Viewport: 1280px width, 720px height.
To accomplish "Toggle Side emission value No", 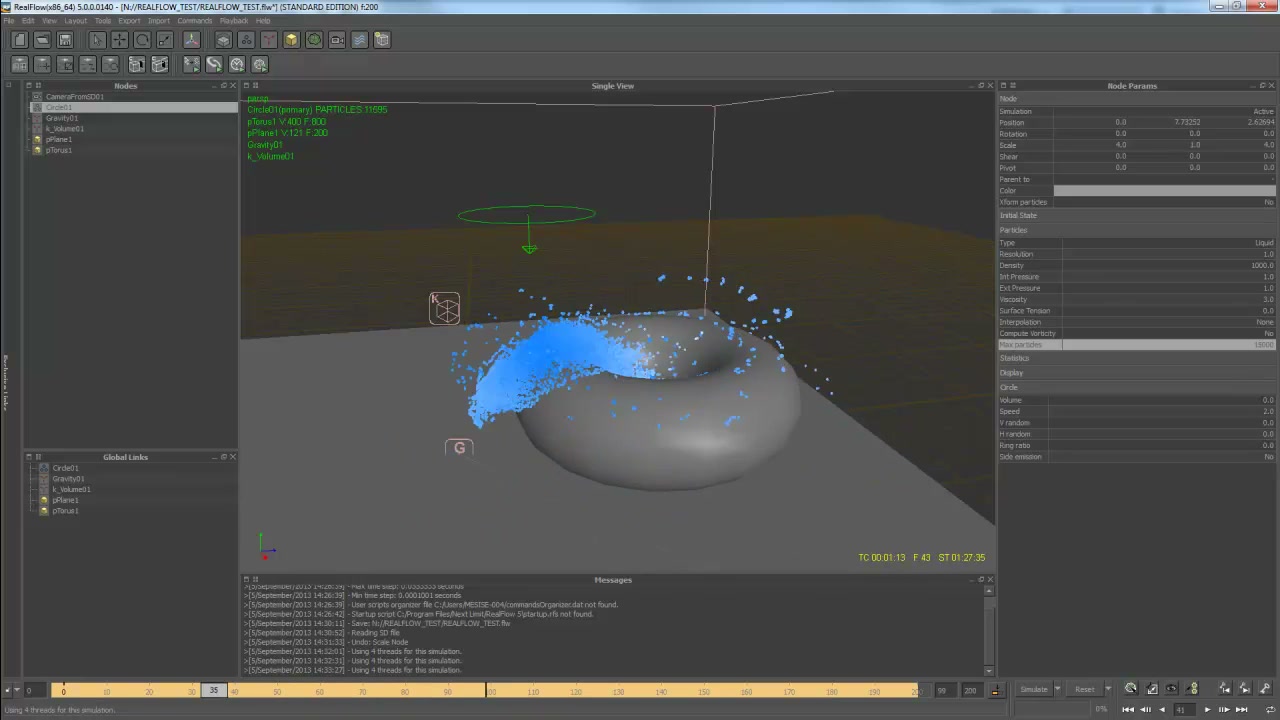I will click(1269, 457).
